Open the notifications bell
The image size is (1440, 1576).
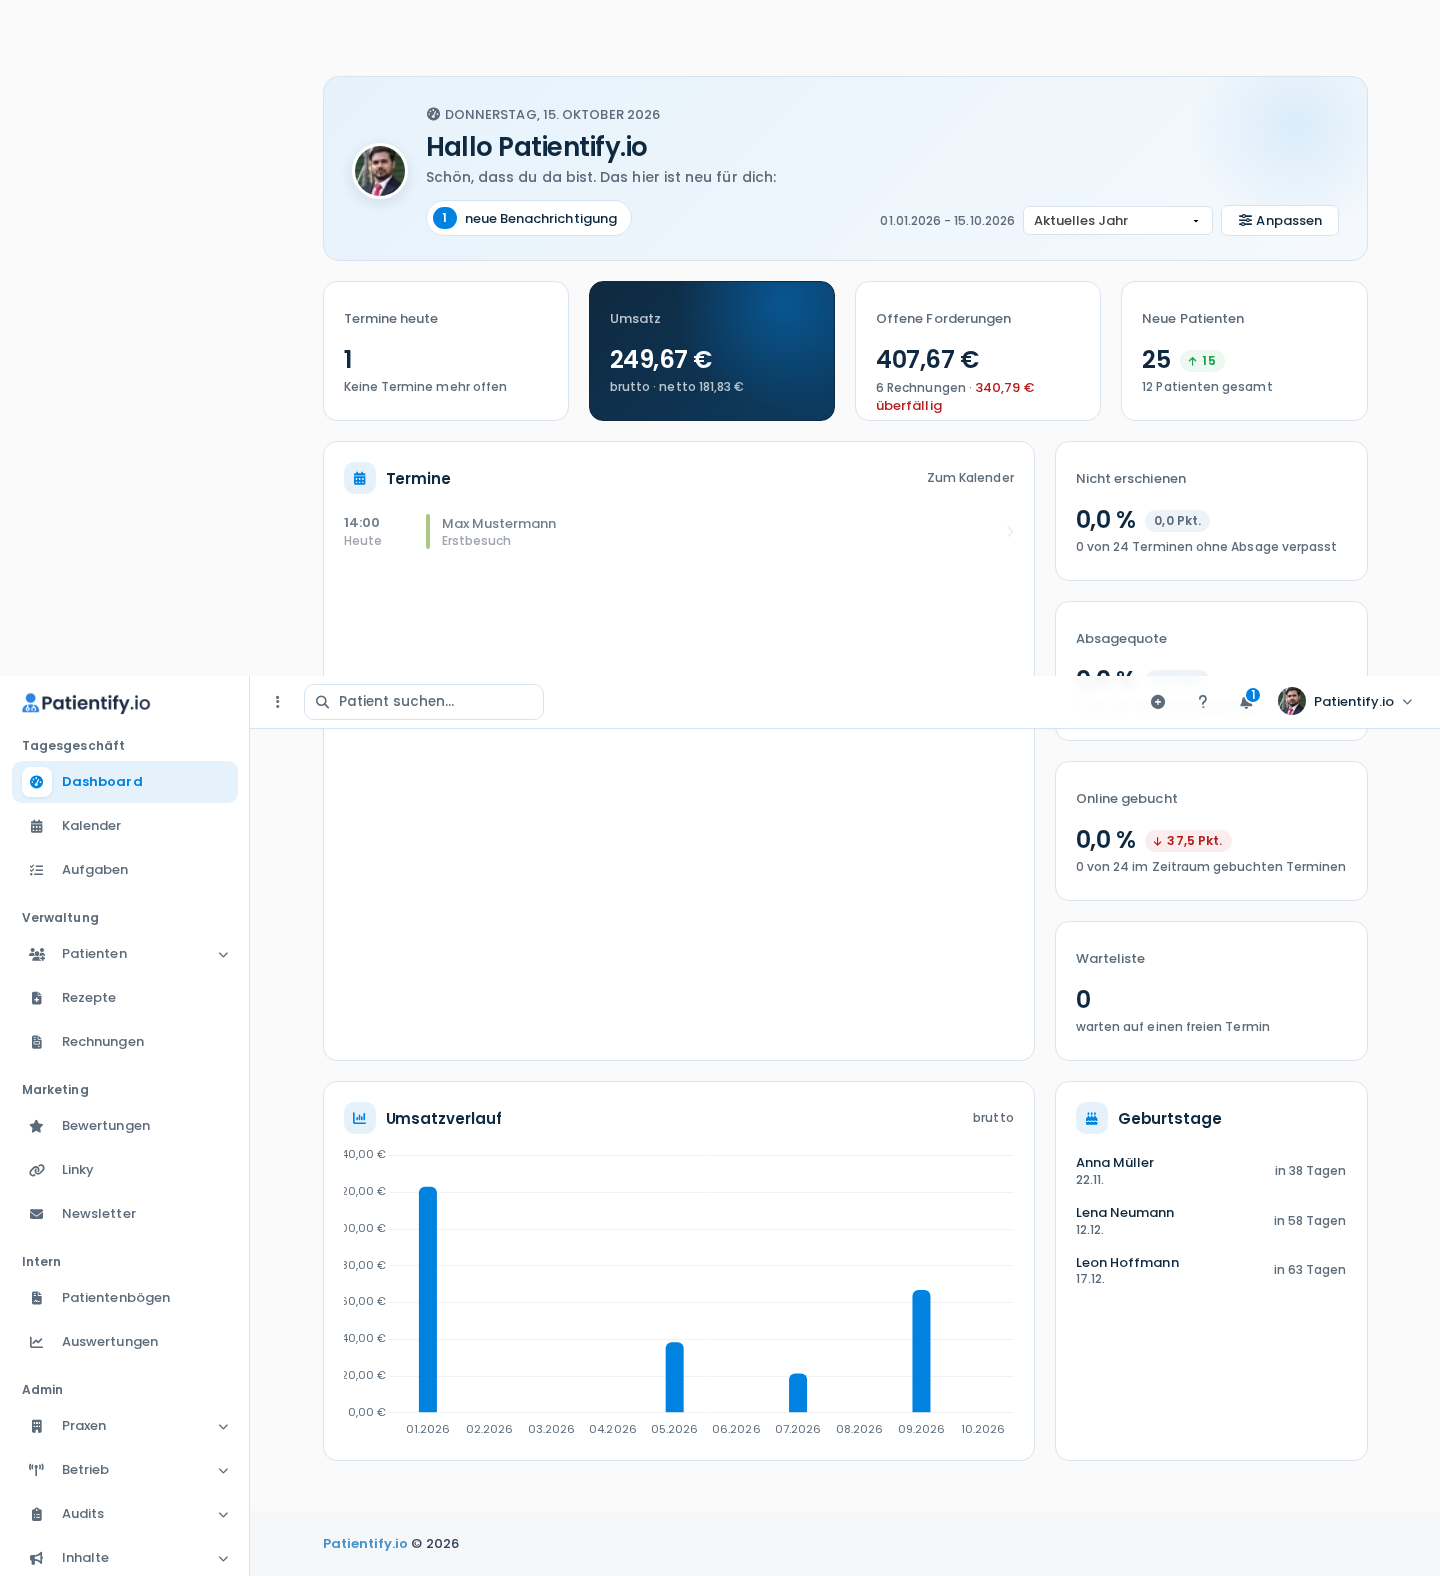click(x=1246, y=702)
